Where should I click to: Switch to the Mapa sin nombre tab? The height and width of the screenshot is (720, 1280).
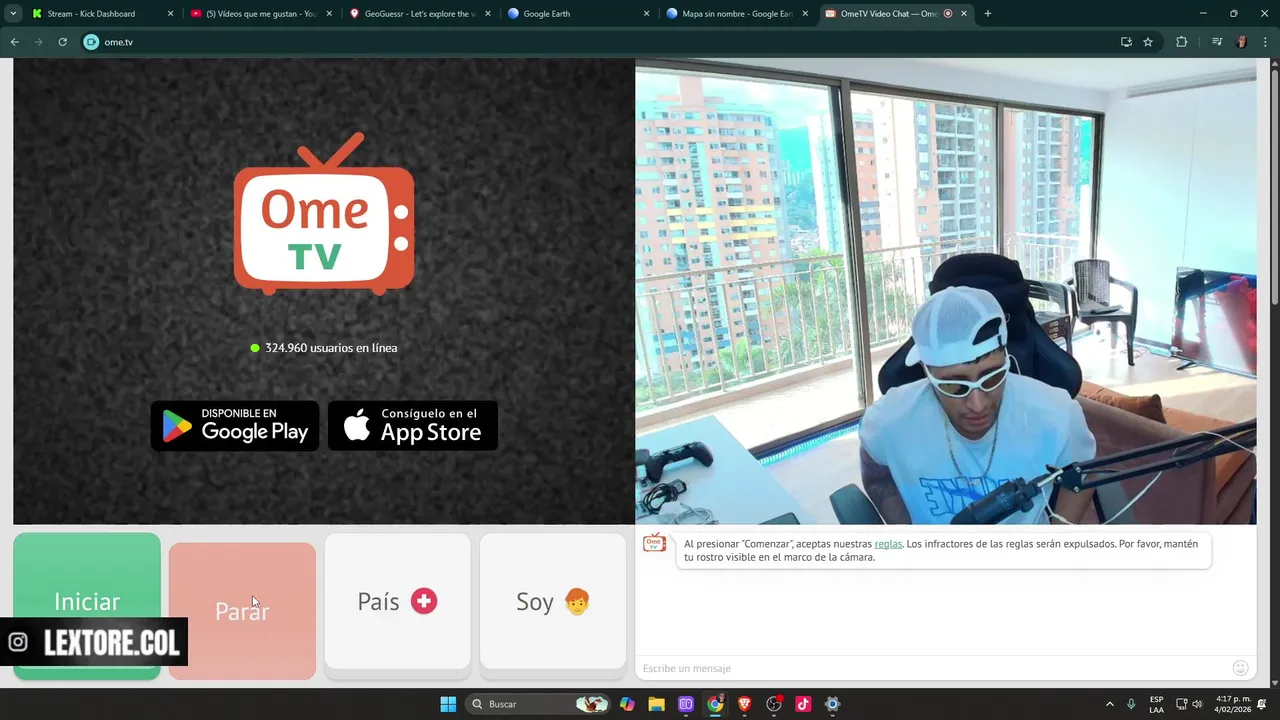point(739,14)
